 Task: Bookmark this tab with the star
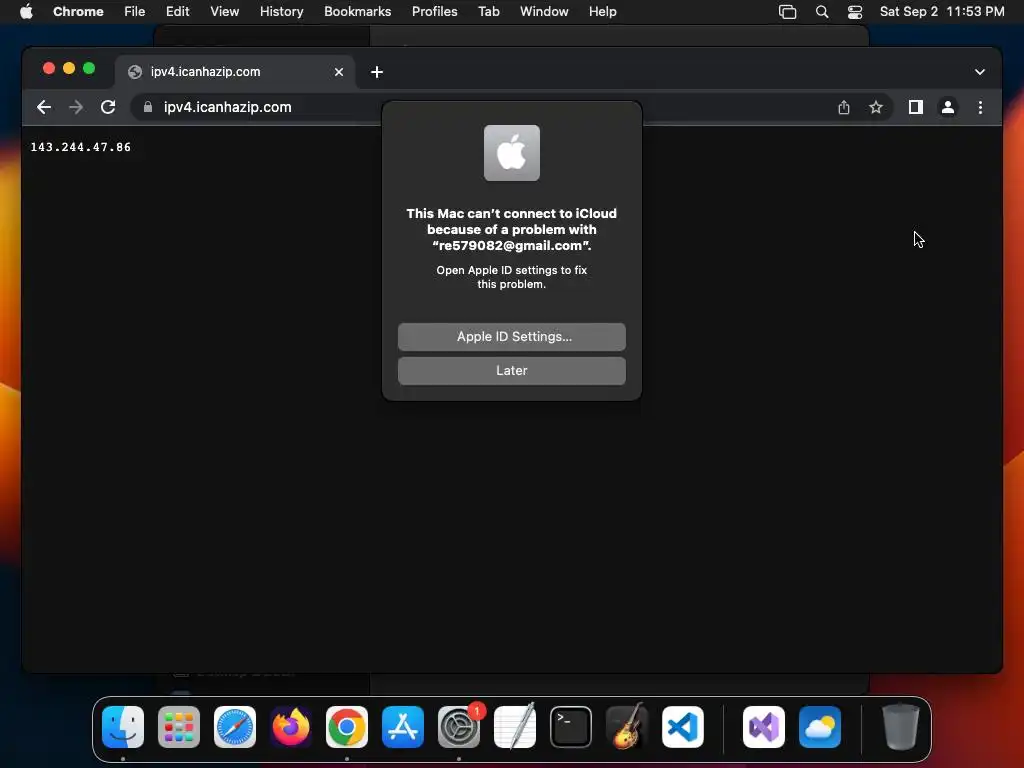click(876, 107)
